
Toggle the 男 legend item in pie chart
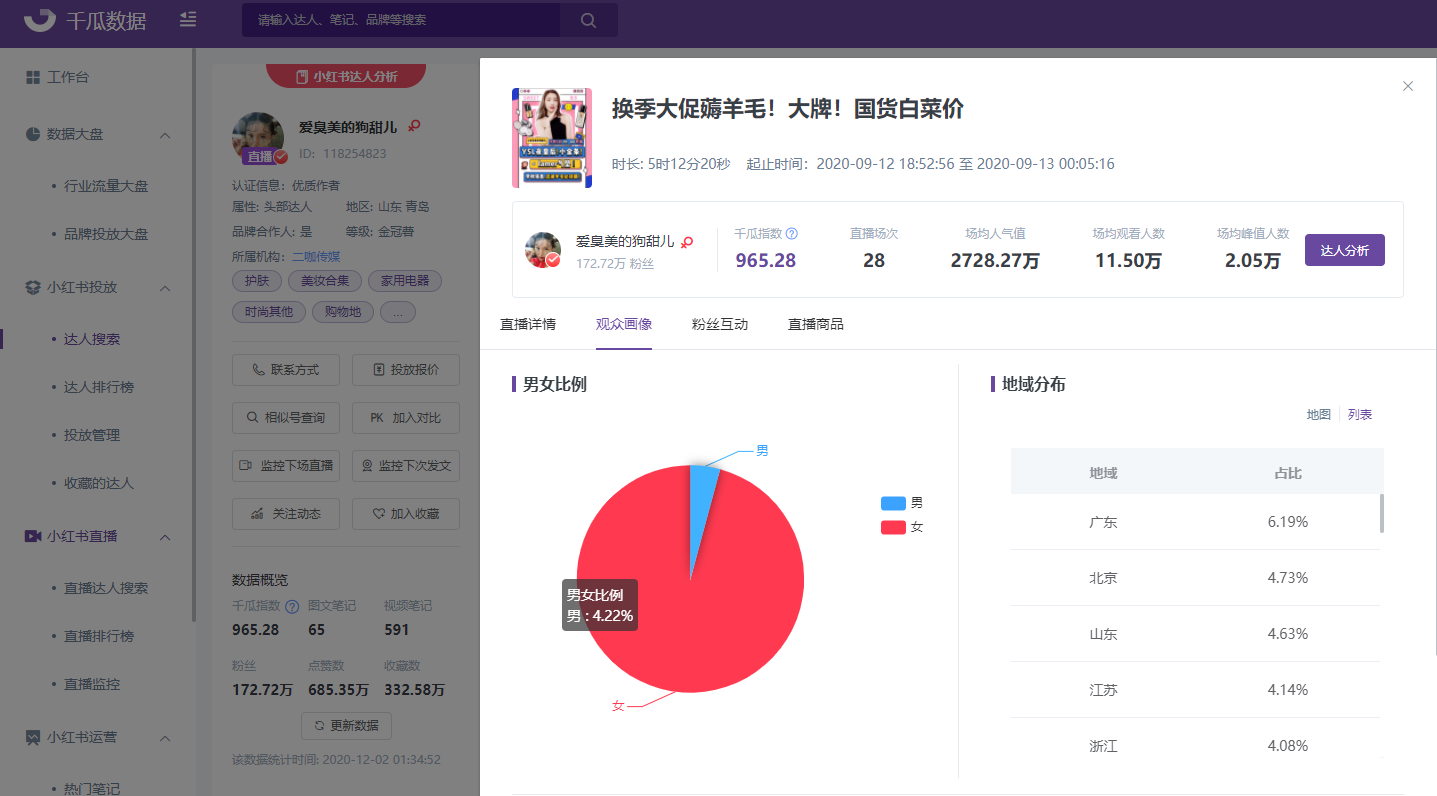[901, 503]
